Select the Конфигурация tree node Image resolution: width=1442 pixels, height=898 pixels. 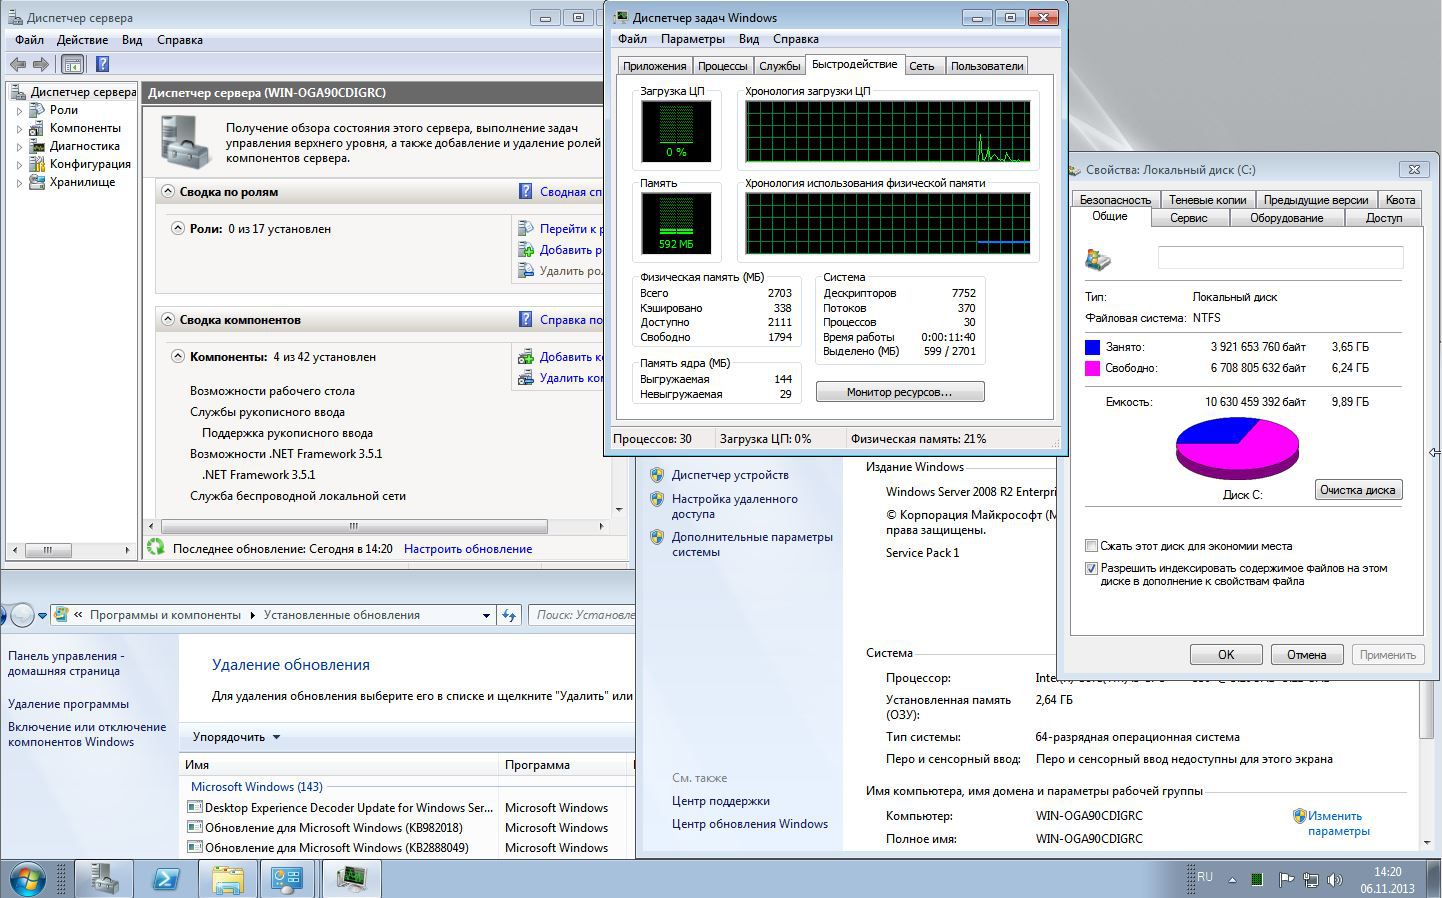[x=90, y=164]
